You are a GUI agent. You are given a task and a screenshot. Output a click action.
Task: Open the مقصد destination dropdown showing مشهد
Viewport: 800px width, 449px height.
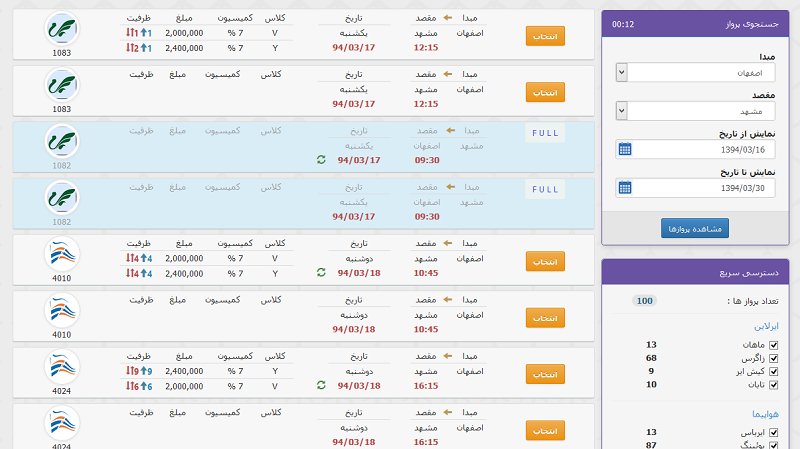(x=695, y=111)
